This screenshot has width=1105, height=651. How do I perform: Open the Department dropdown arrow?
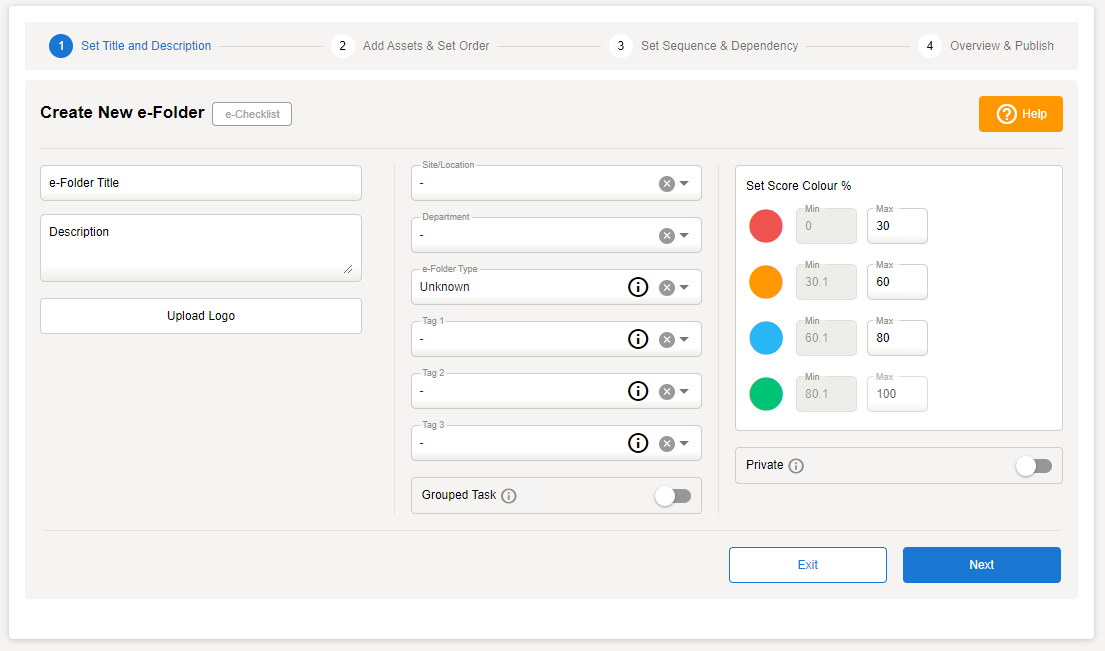coord(685,235)
